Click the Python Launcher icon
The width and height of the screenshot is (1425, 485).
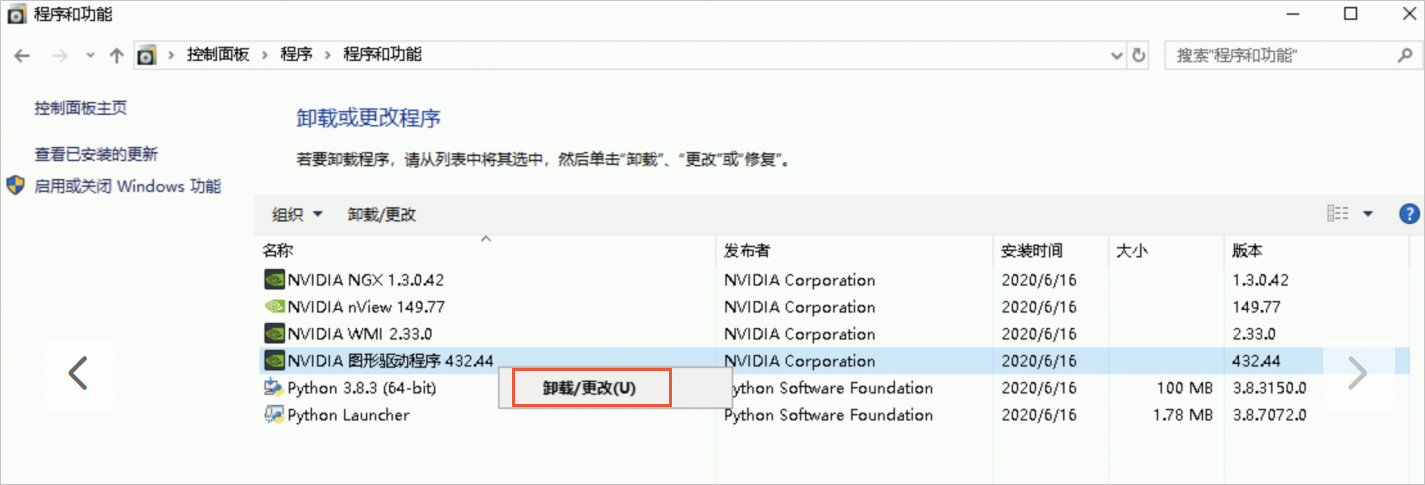tap(274, 415)
